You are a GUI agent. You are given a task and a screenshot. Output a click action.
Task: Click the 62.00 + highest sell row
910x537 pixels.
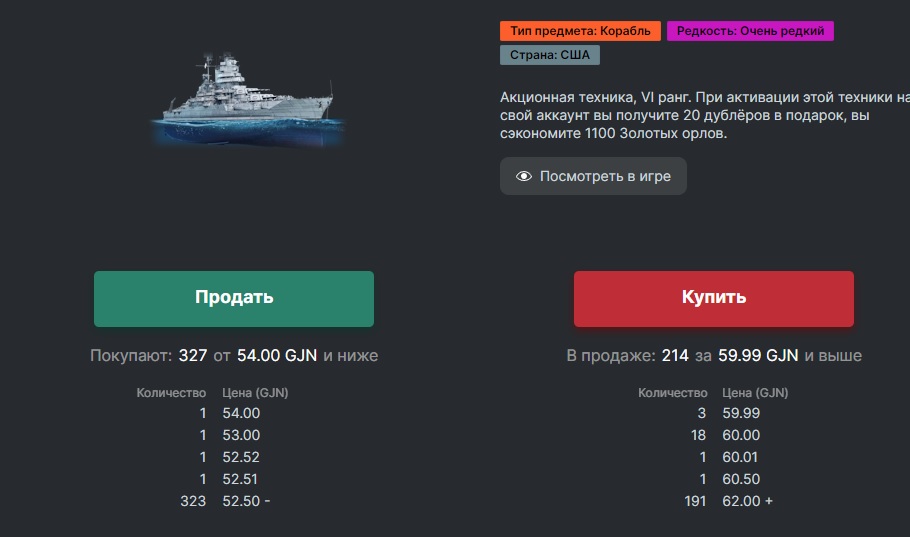[728, 501]
